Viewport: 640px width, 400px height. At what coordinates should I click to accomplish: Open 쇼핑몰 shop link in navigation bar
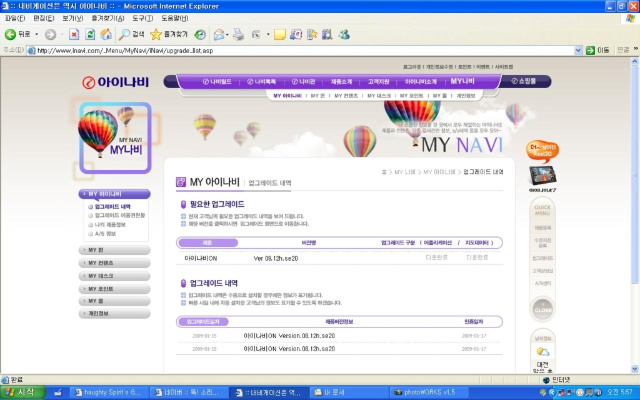point(524,81)
